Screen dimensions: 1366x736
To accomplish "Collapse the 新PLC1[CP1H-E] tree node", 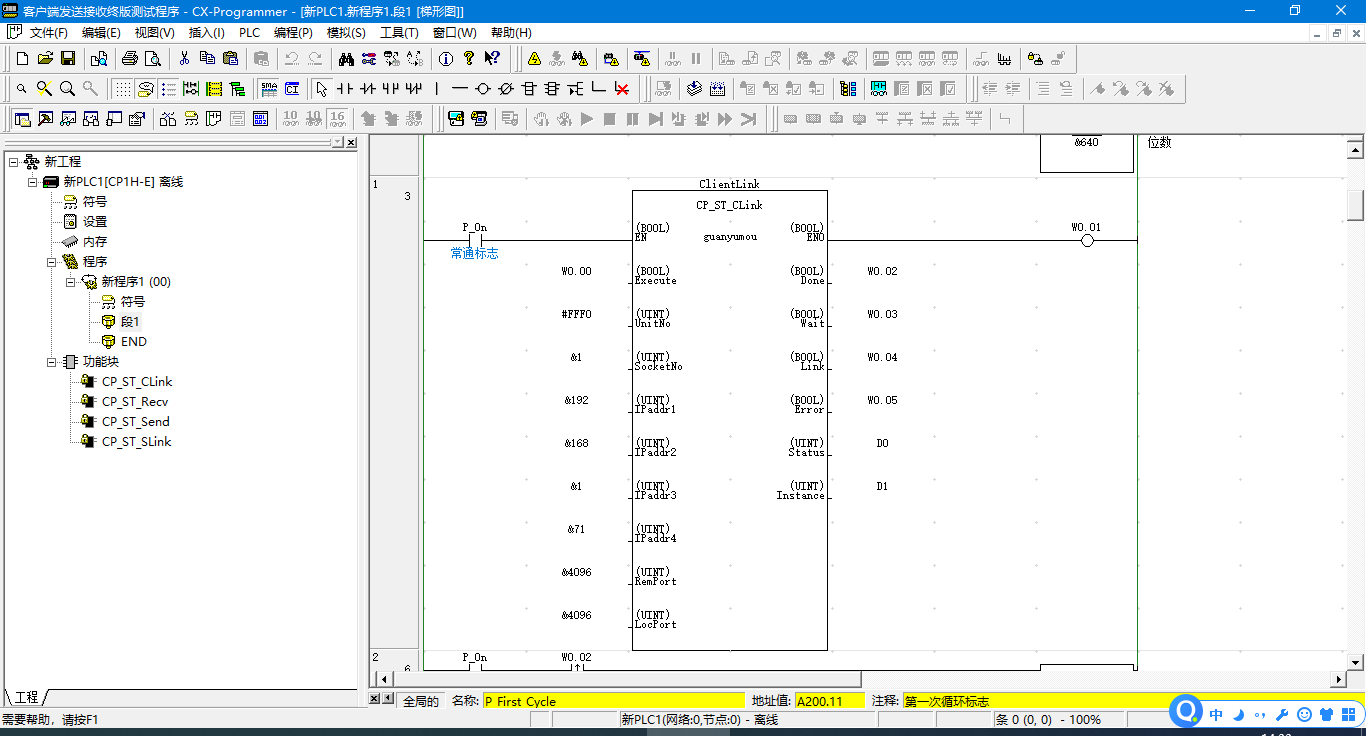I will click(32, 182).
